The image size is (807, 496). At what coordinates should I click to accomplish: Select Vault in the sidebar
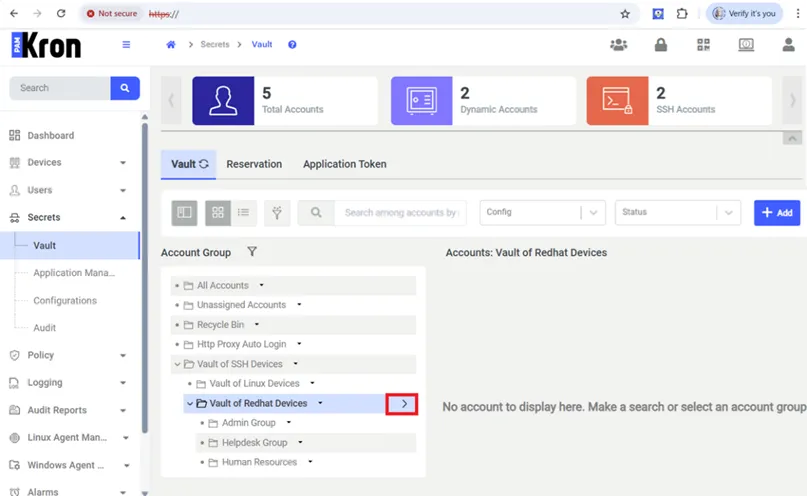click(x=70, y=245)
